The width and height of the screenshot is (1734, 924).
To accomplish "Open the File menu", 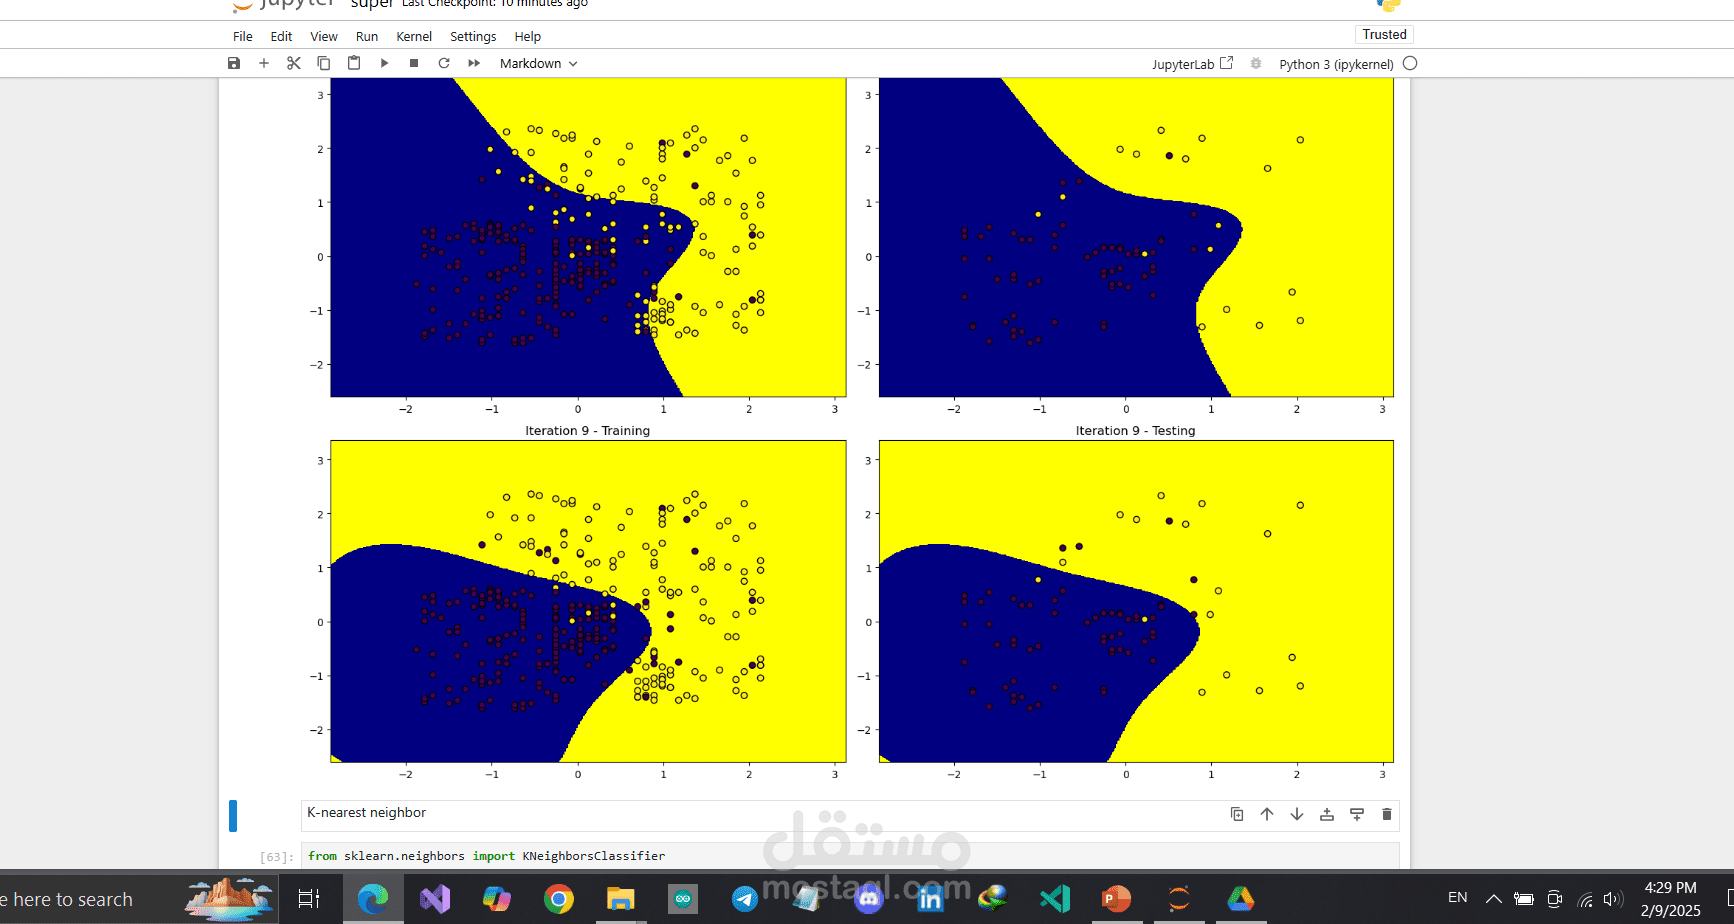I will click(x=243, y=37).
